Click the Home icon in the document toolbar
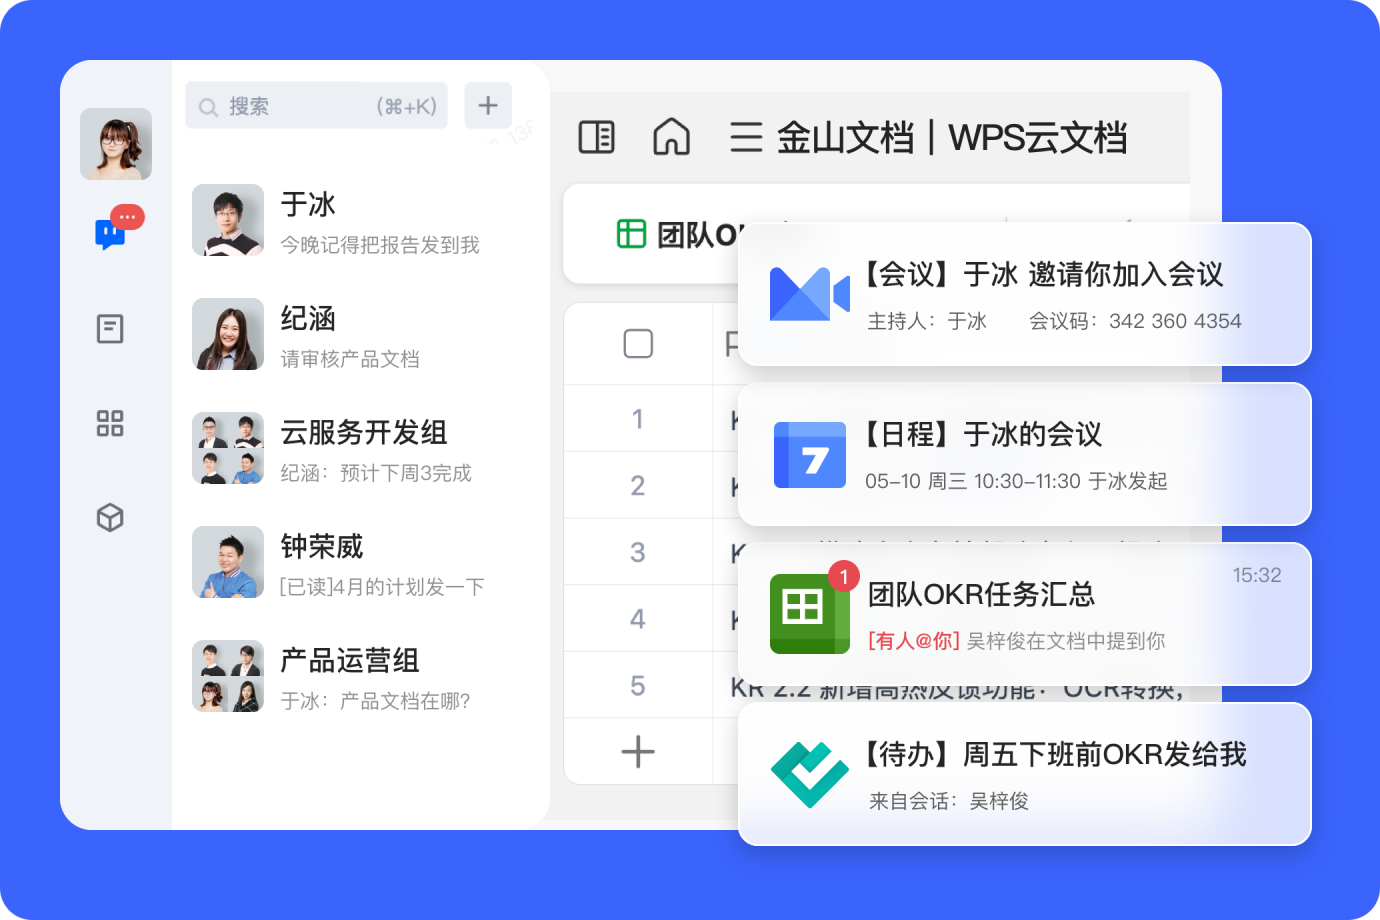Screen dimensions: 1380x920 pyautogui.click(x=671, y=138)
